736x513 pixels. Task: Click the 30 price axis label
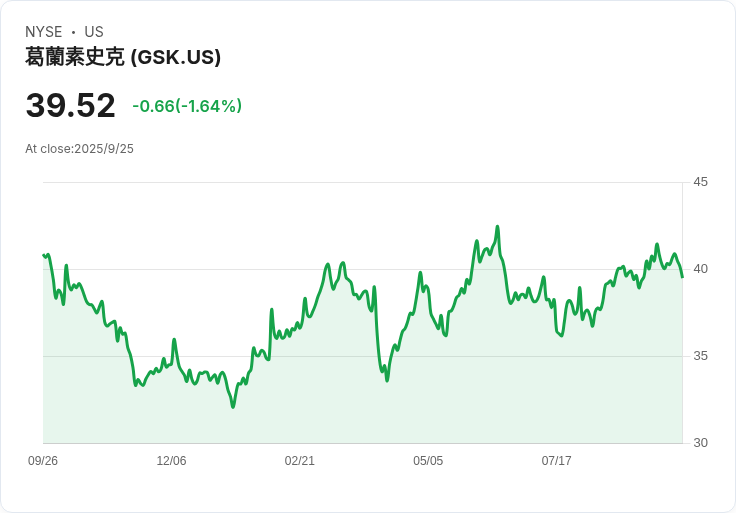700,443
